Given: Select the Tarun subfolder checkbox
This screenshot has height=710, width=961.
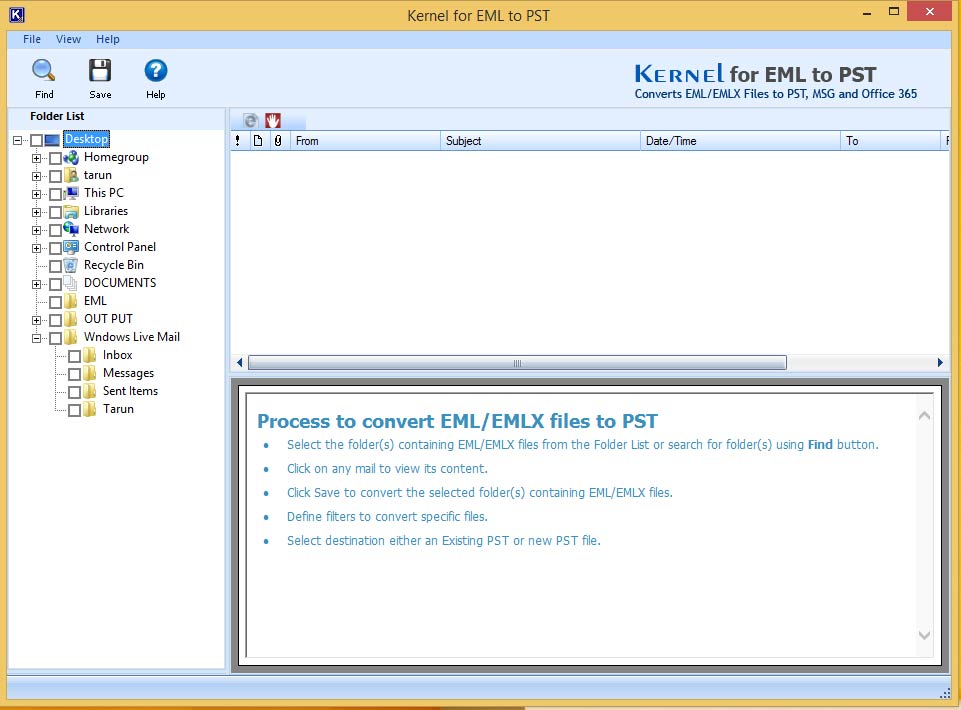Looking at the screenshot, I should pos(74,410).
